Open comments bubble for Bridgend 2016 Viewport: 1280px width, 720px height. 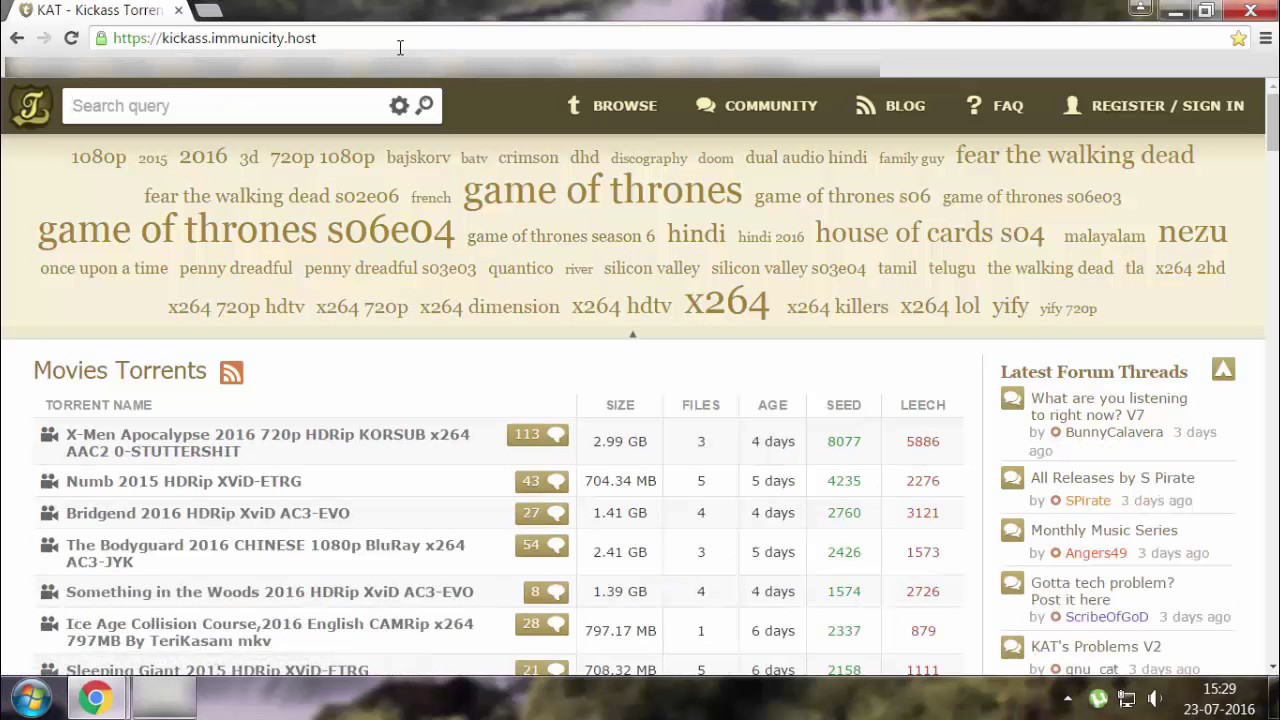point(542,513)
